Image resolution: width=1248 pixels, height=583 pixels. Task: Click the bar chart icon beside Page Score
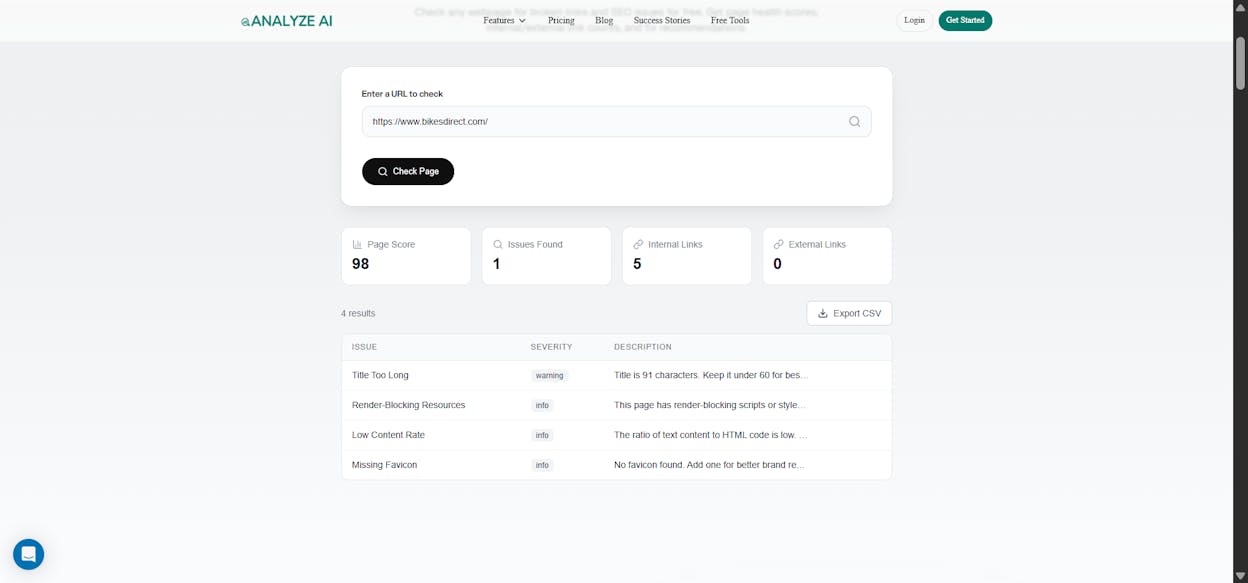click(x=357, y=244)
